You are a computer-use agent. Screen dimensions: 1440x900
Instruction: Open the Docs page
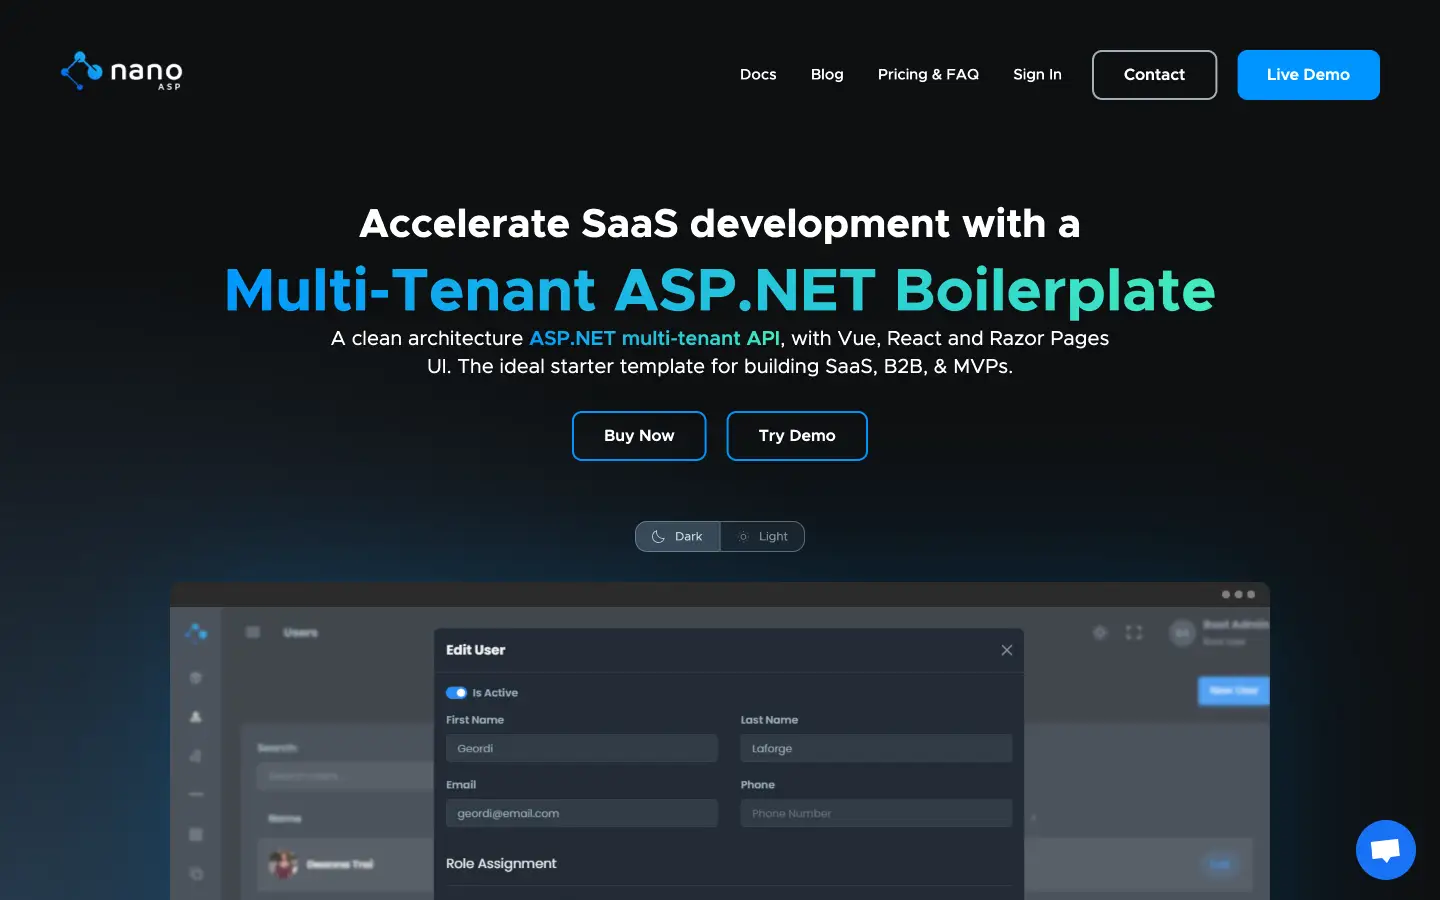pyautogui.click(x=758, y=75)
